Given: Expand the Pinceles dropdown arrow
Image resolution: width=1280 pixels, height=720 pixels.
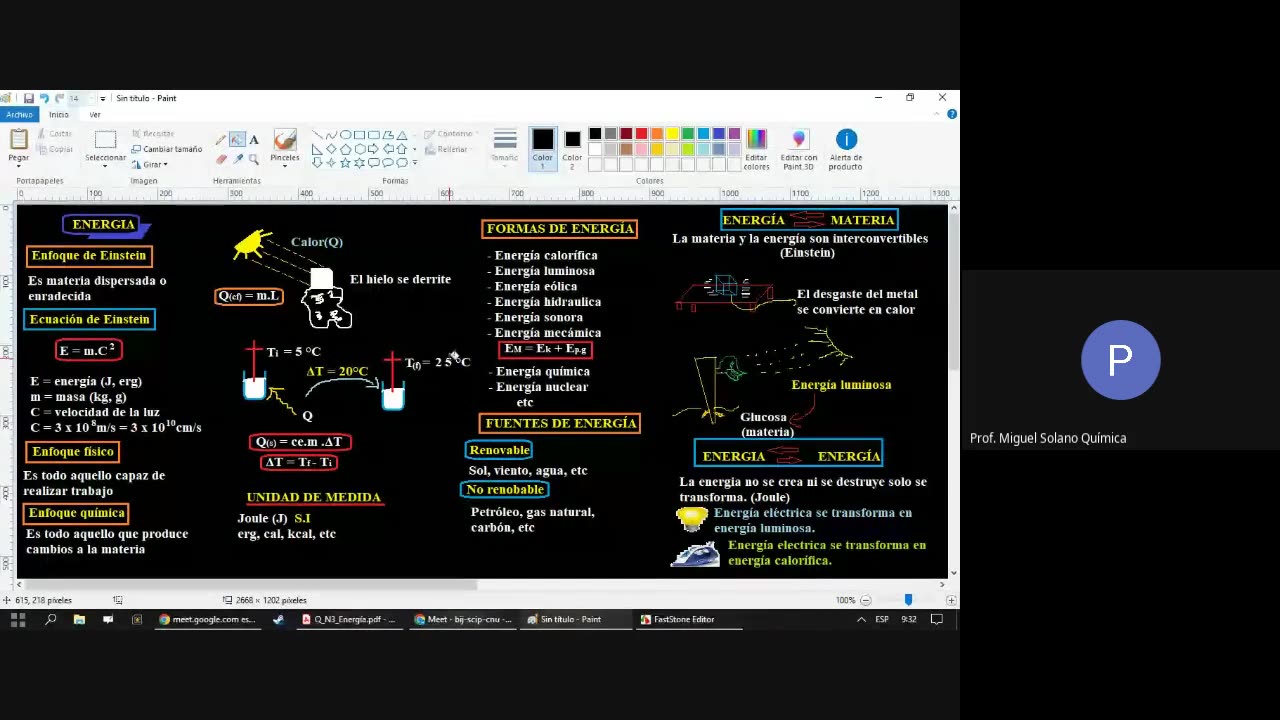Looking at the screenshot, I should [285, 166].
